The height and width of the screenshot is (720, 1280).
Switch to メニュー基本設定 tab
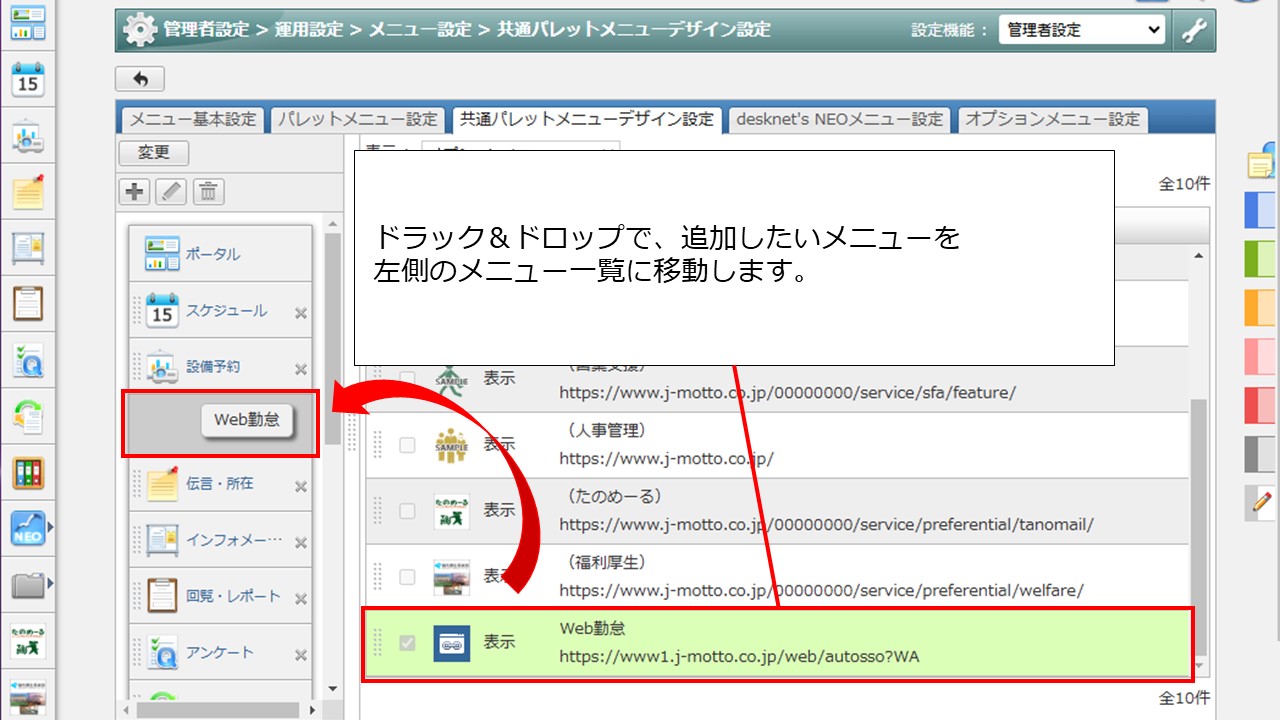click(x=192, y=119)
